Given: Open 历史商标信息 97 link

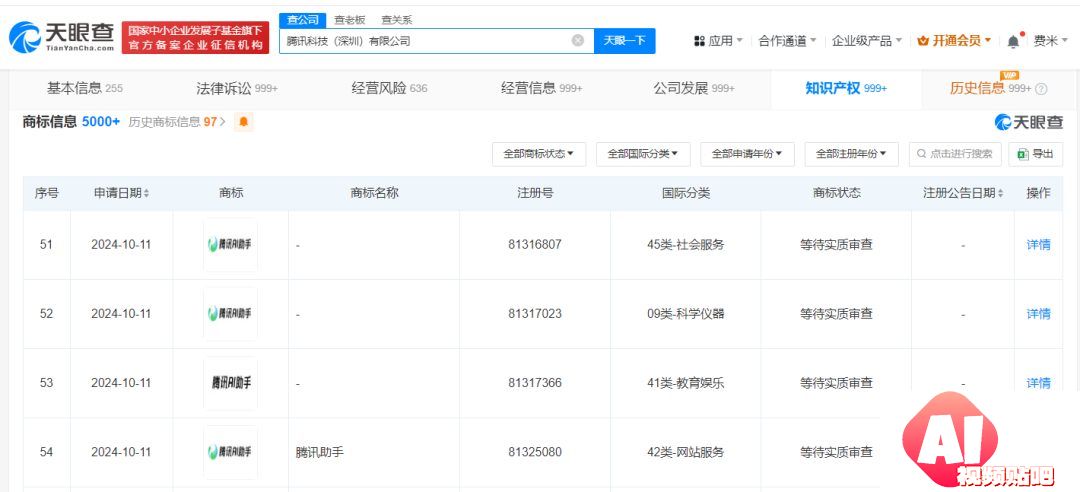Looking at the screenshot, I should 177,122.
